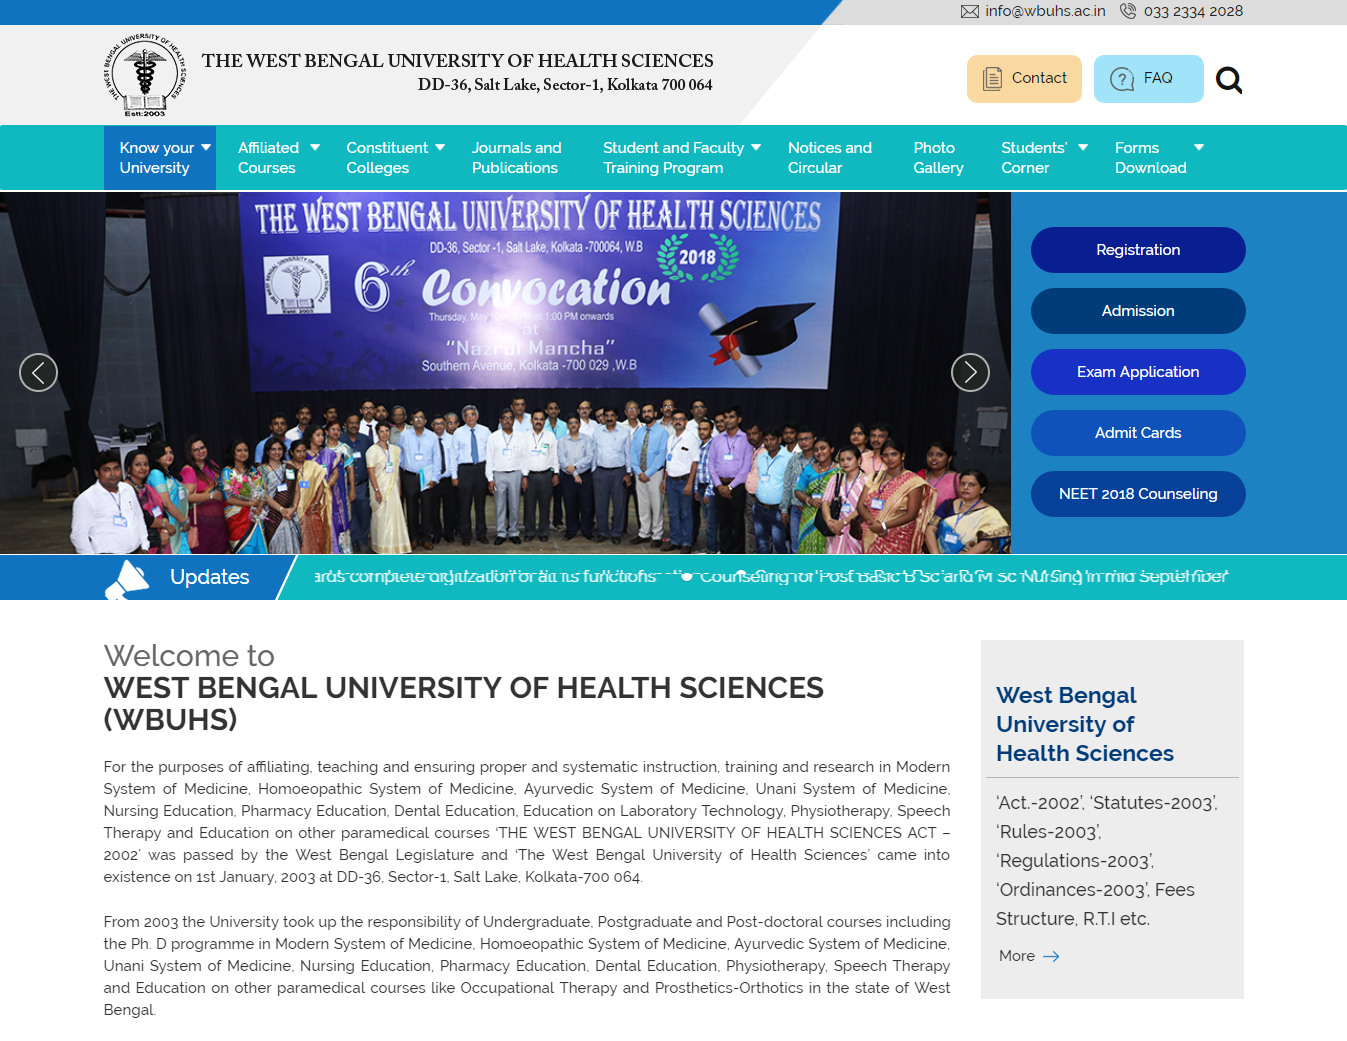
Task: Open Student and Faculty Training Program menu
Action: (x=673, y=158)
